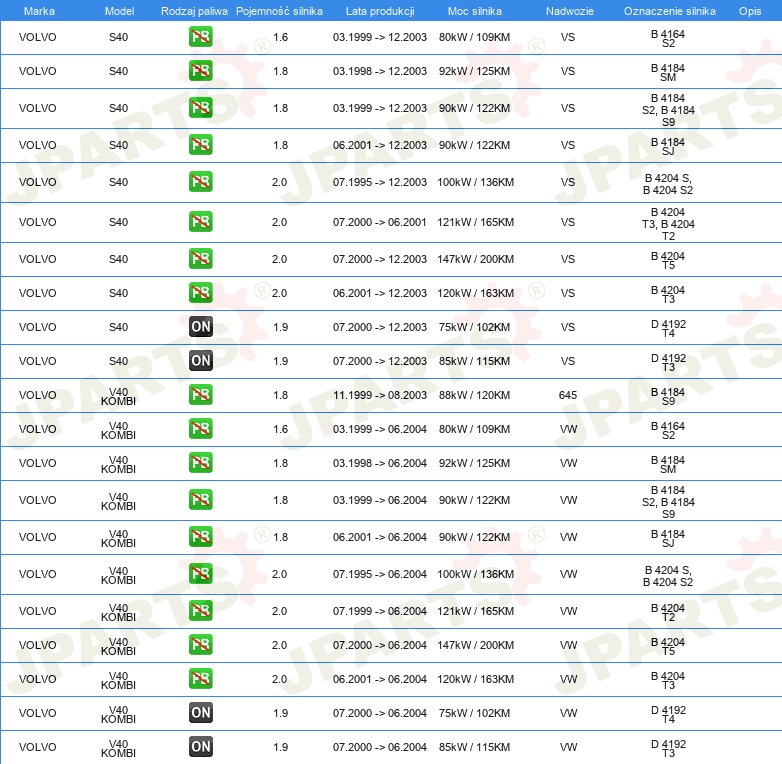Click the Opis column header
Screen dimensions: 782x764
tap(750, 11)
